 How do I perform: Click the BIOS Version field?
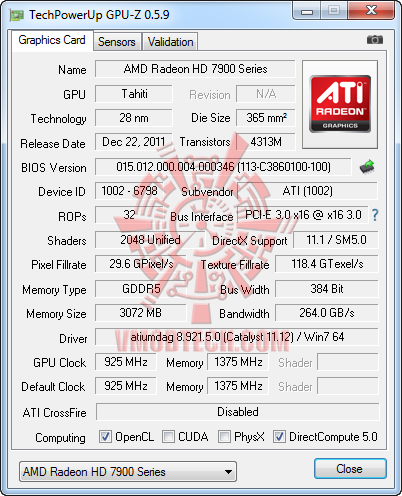coord(223,167)
